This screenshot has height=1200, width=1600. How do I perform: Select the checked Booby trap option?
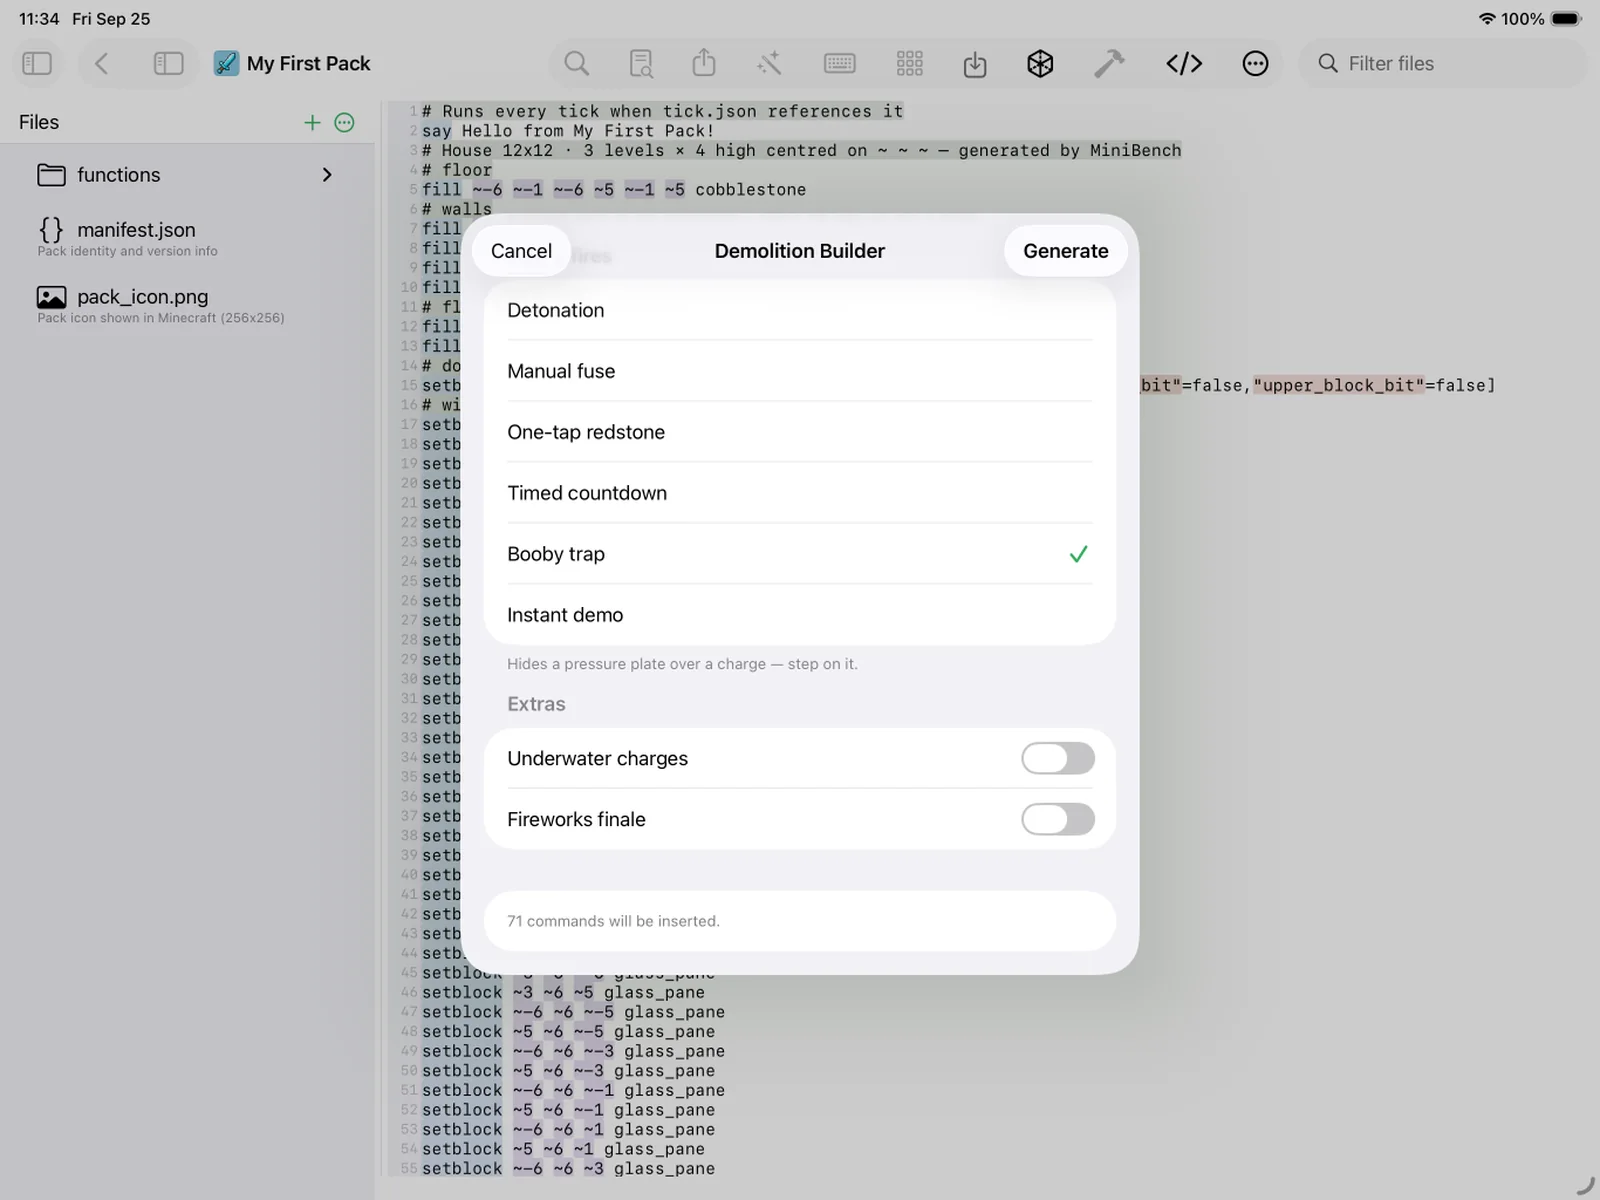[x=800, y=554]
